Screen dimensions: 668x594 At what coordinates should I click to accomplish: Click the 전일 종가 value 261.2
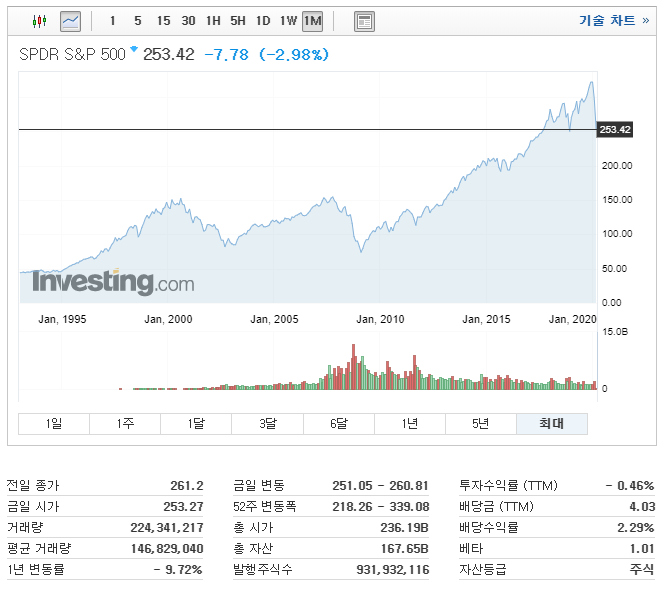point(187,485)
